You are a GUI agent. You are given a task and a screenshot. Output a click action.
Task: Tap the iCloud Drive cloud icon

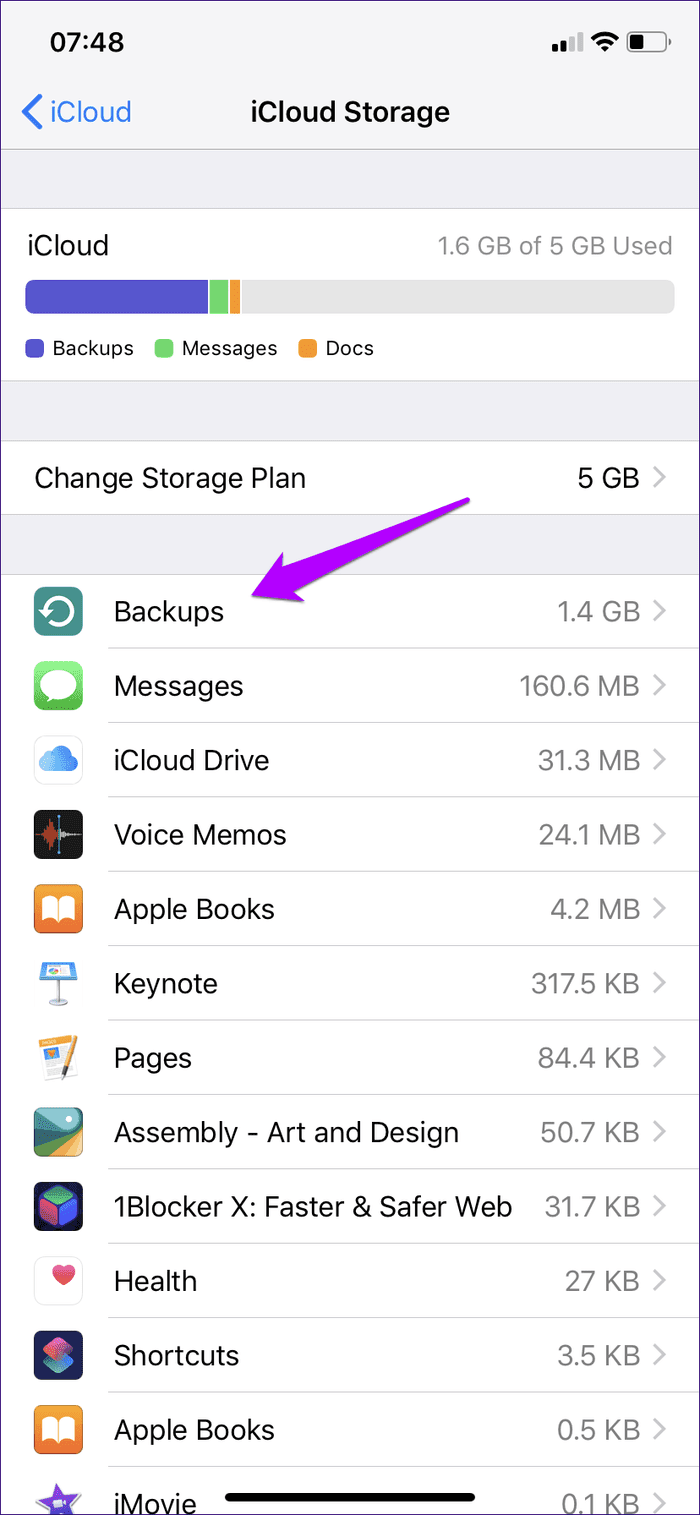point(58,760)
